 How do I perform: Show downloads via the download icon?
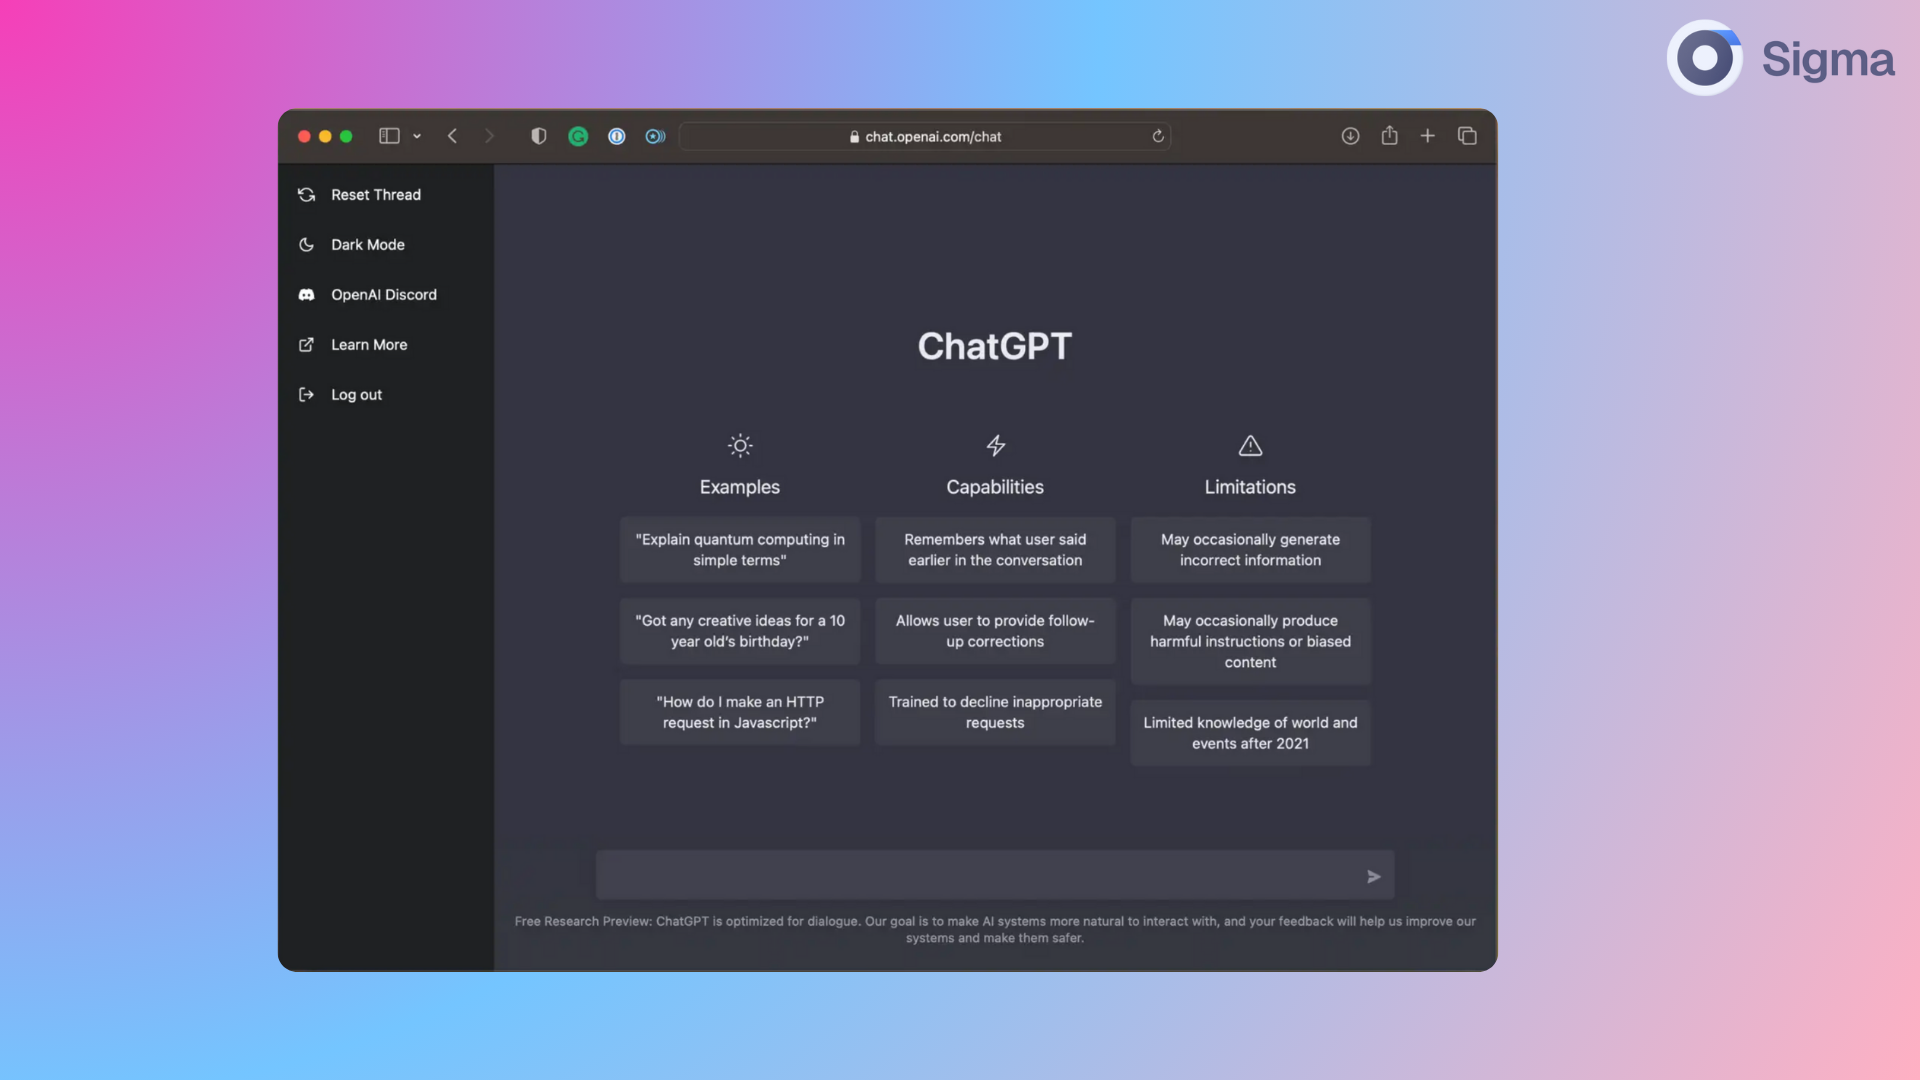[x=1350, y=136]
